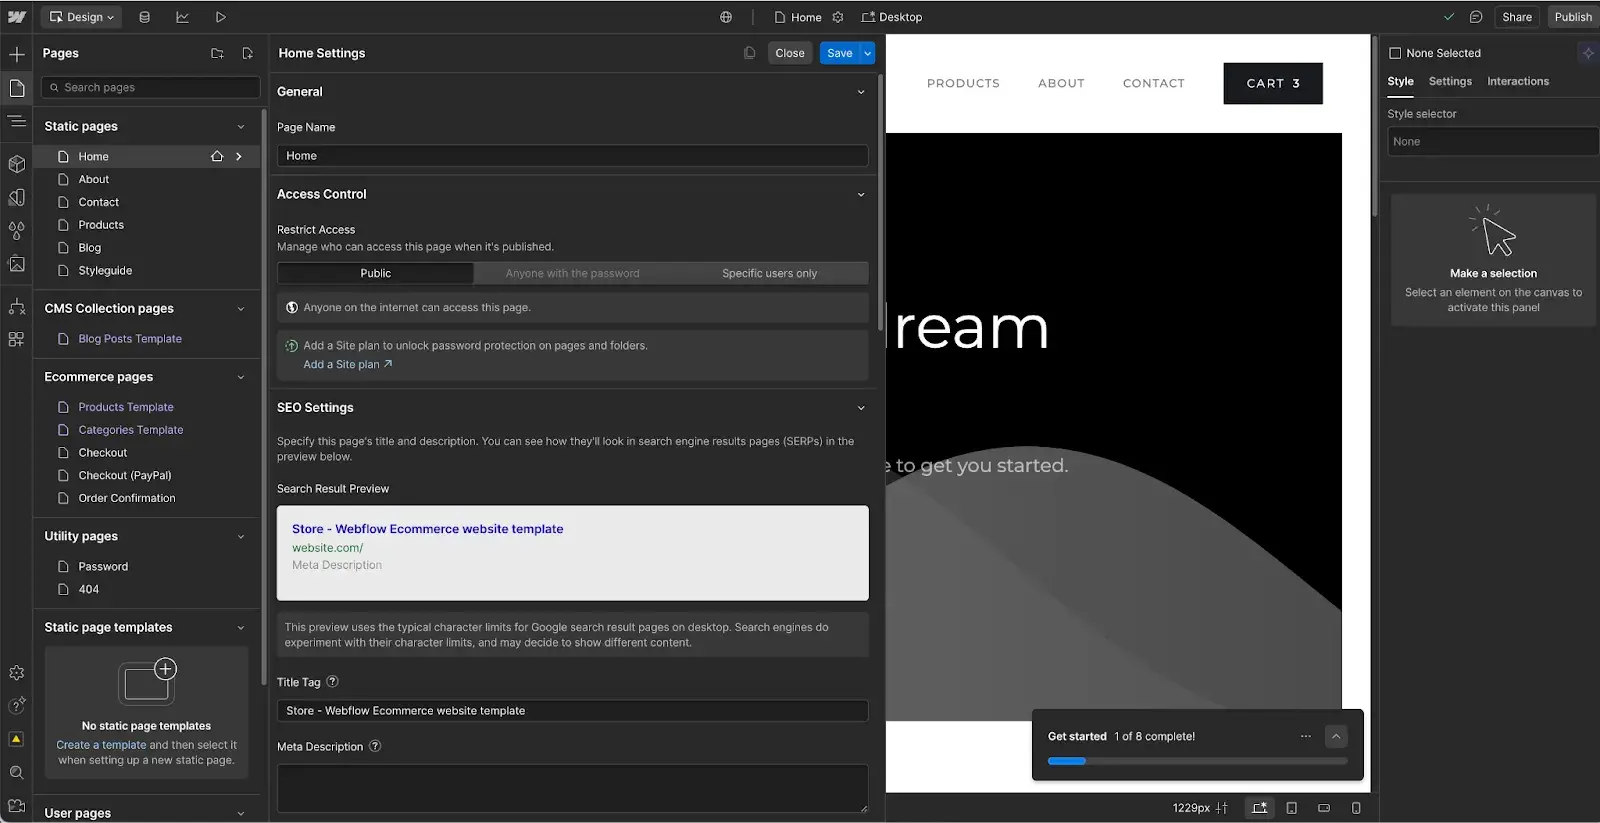
Task: Open the Webflow logo menu
Action: coord(16,17)
